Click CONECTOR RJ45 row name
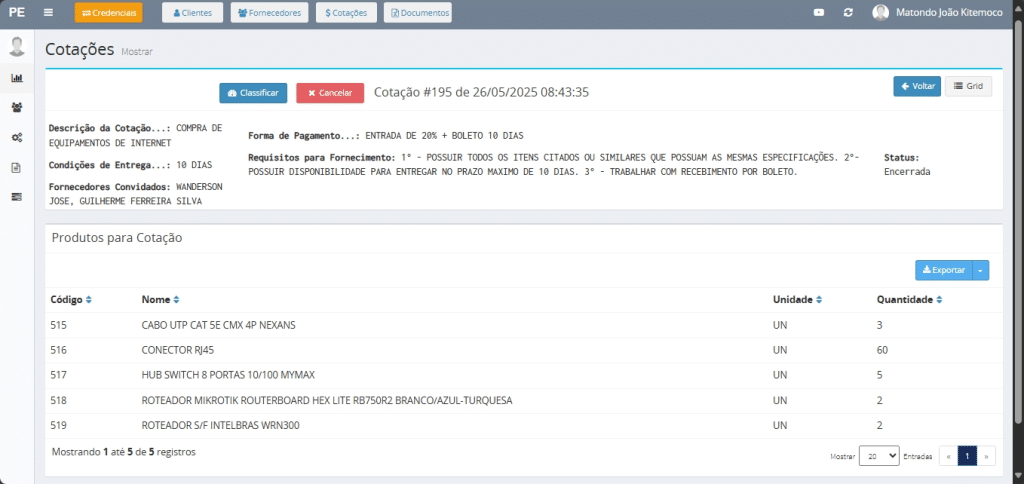 coord(178,350)
